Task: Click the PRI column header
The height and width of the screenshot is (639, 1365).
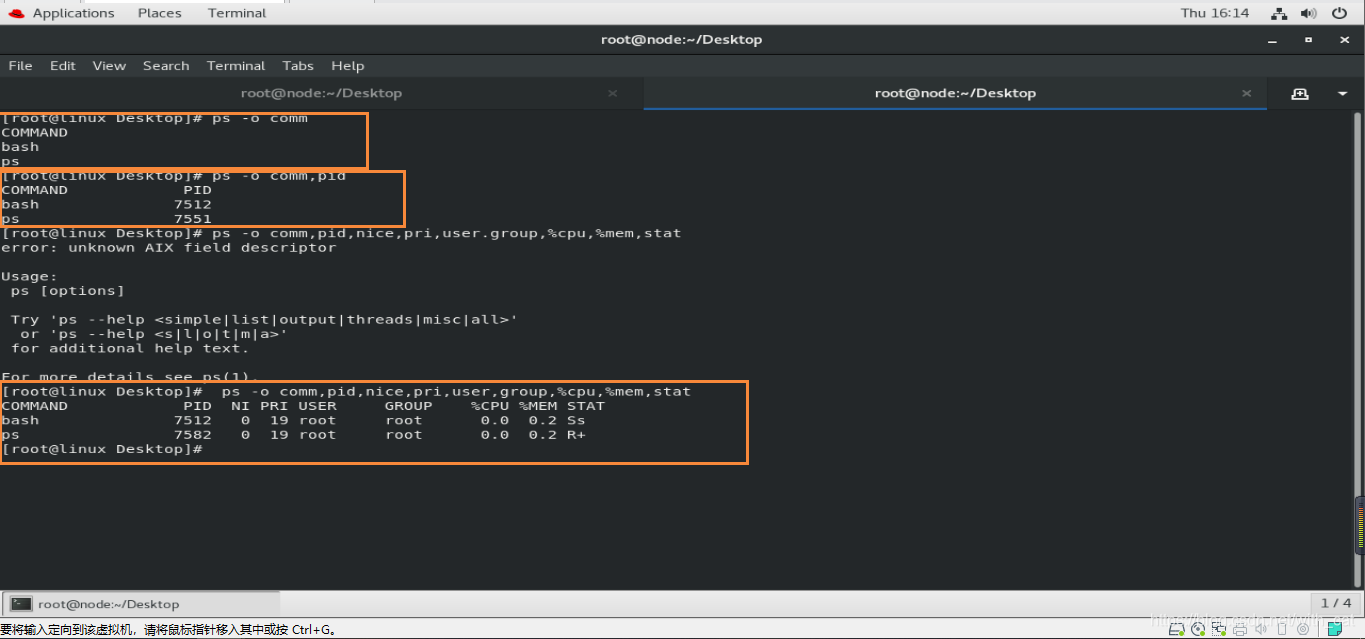Action: coord(274,406)
